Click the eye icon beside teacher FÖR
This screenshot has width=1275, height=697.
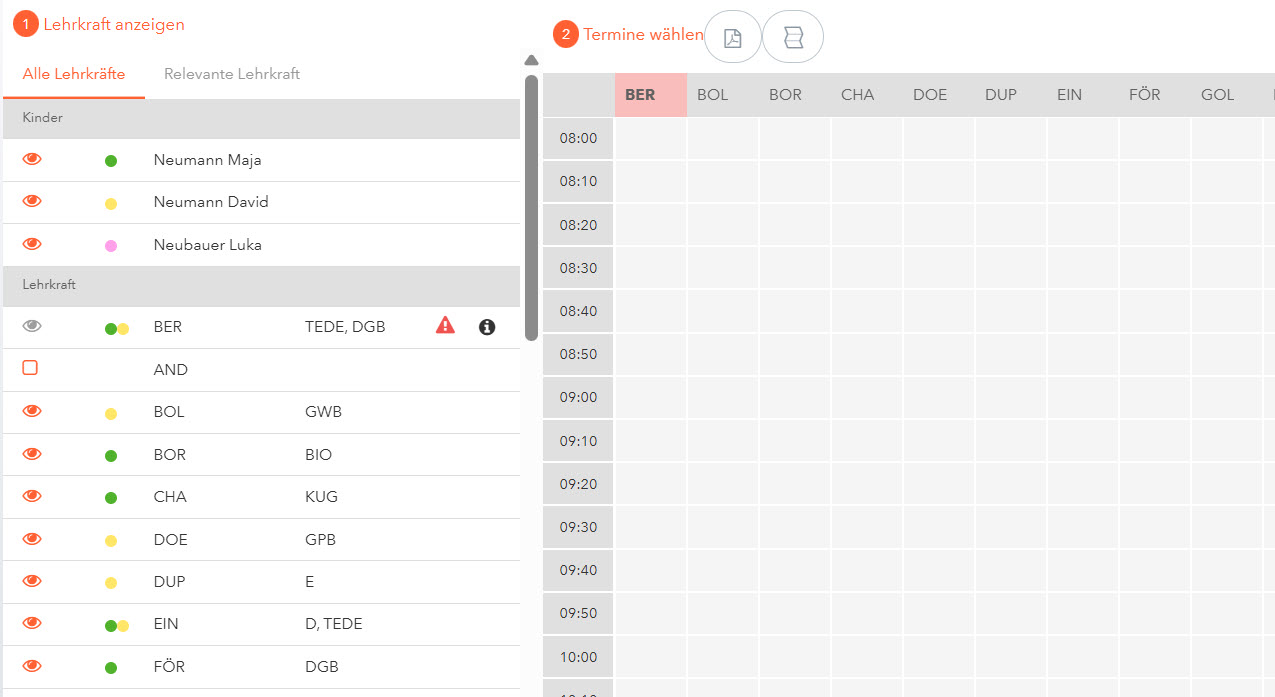click(x=32, y=666)
